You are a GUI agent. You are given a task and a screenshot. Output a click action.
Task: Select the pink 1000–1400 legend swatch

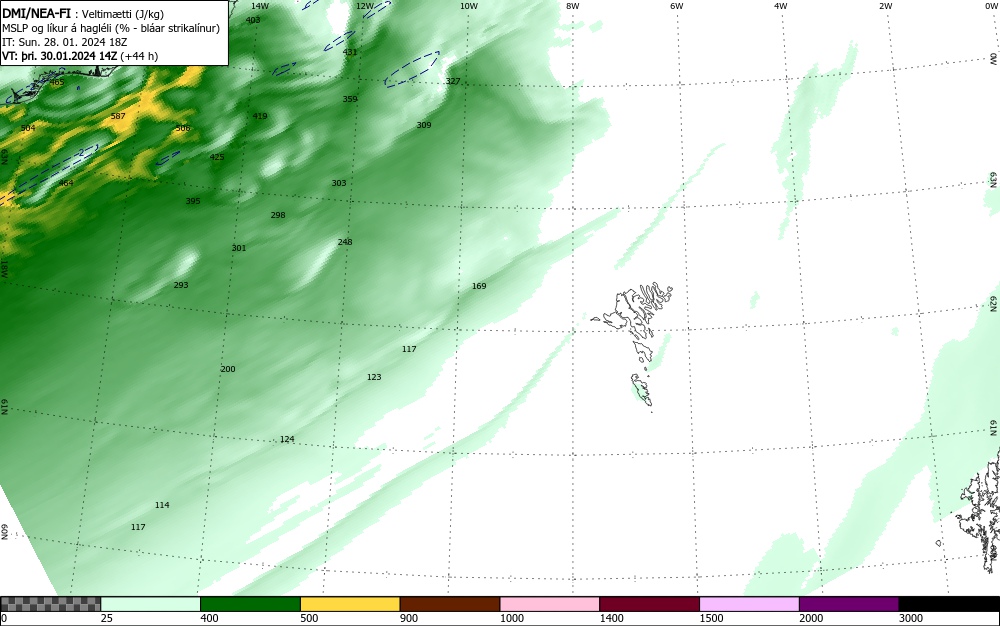click(x=550, y=604)
